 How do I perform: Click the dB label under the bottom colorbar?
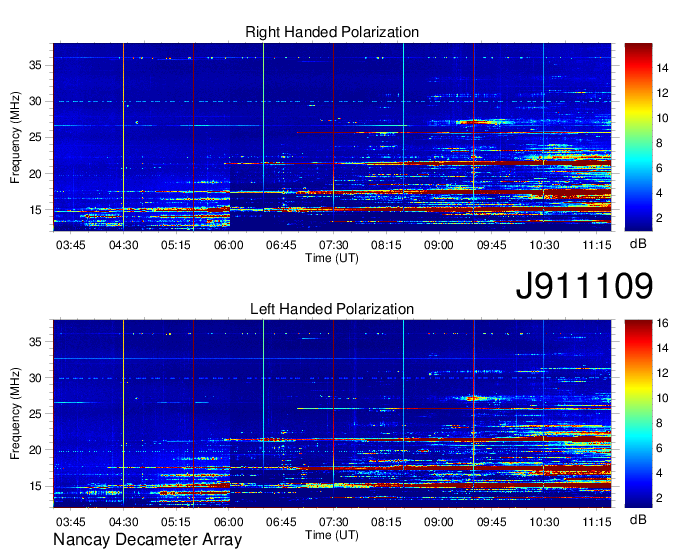[638, 519]
